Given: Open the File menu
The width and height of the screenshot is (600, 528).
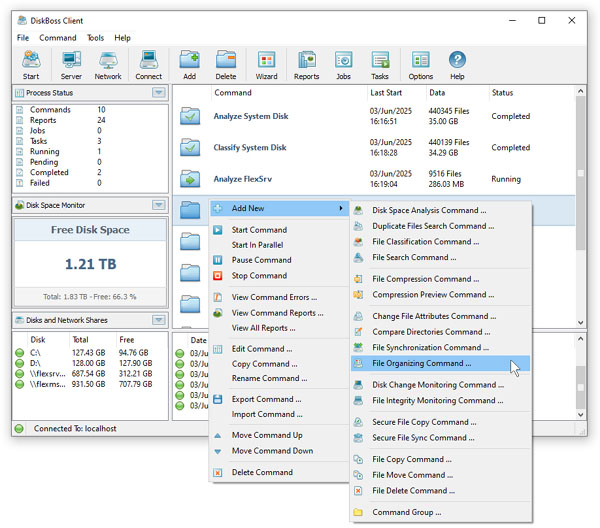Looking at the screenshot, I should click(23, 38).
